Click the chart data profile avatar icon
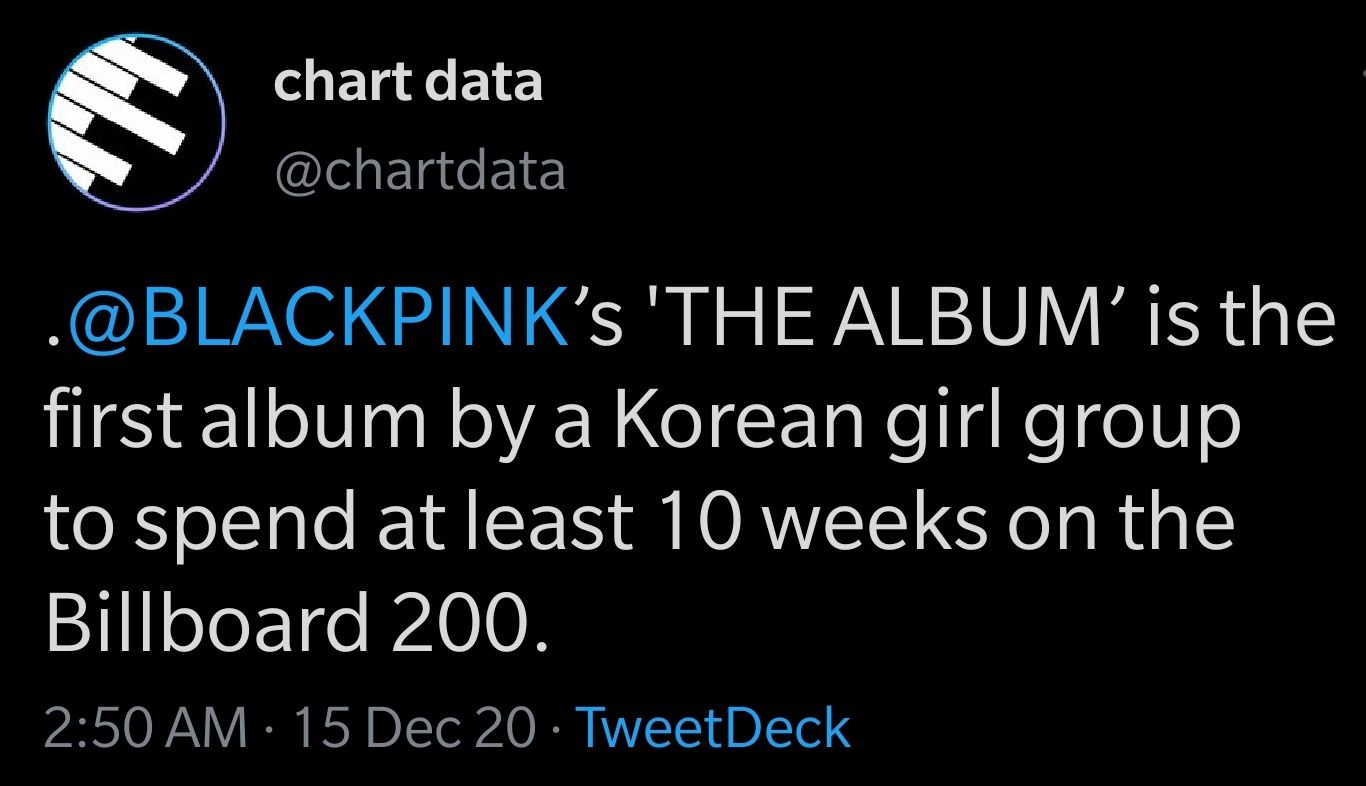This screenshot has width=1366, height=786. coord(136,122)
